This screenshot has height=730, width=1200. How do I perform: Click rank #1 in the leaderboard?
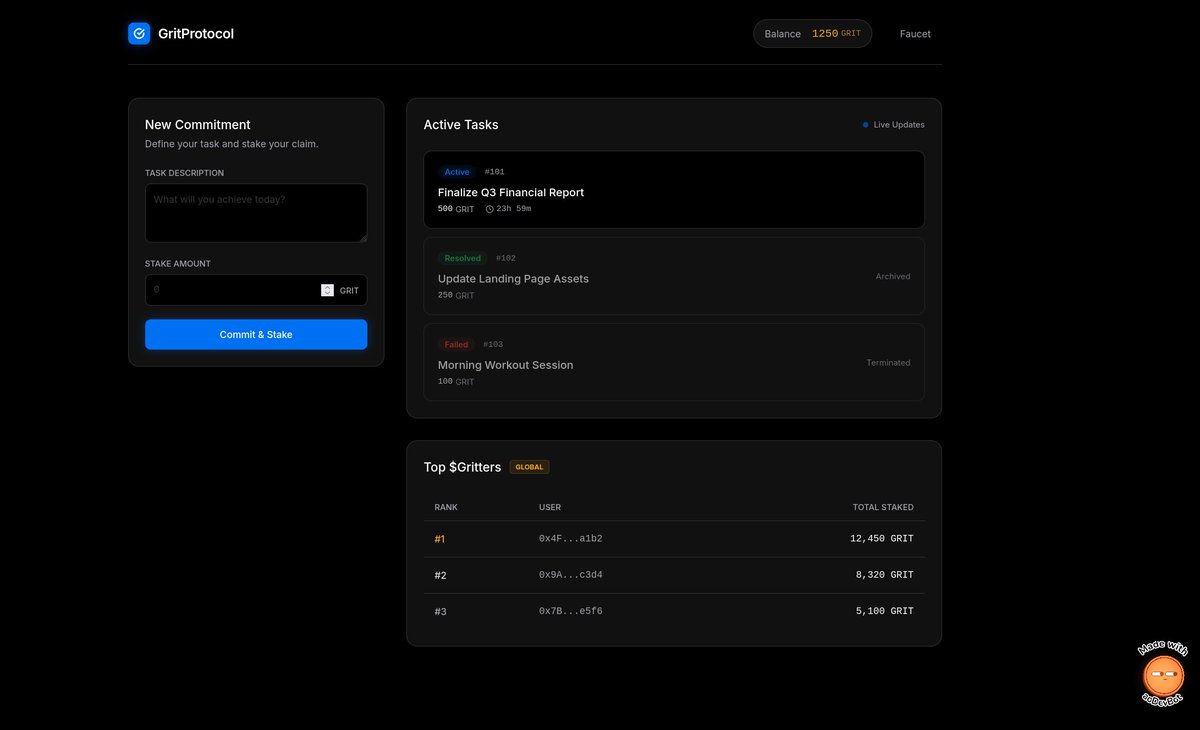tap(440, 539)
